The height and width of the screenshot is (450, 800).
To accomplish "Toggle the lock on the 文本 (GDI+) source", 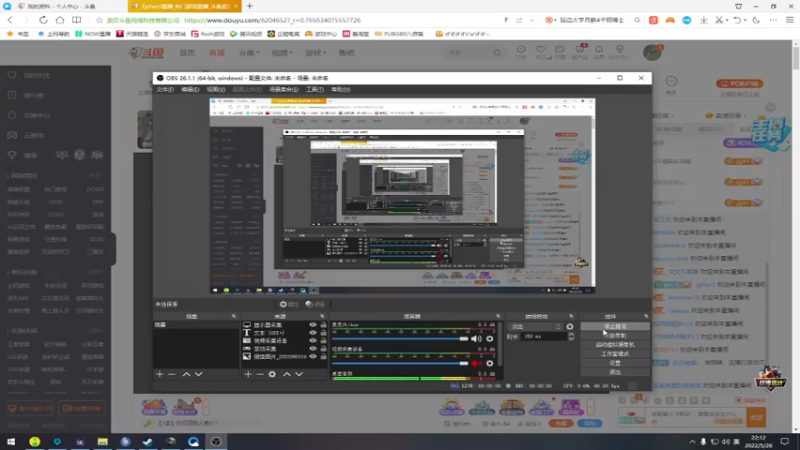I will tap(323, 333).
